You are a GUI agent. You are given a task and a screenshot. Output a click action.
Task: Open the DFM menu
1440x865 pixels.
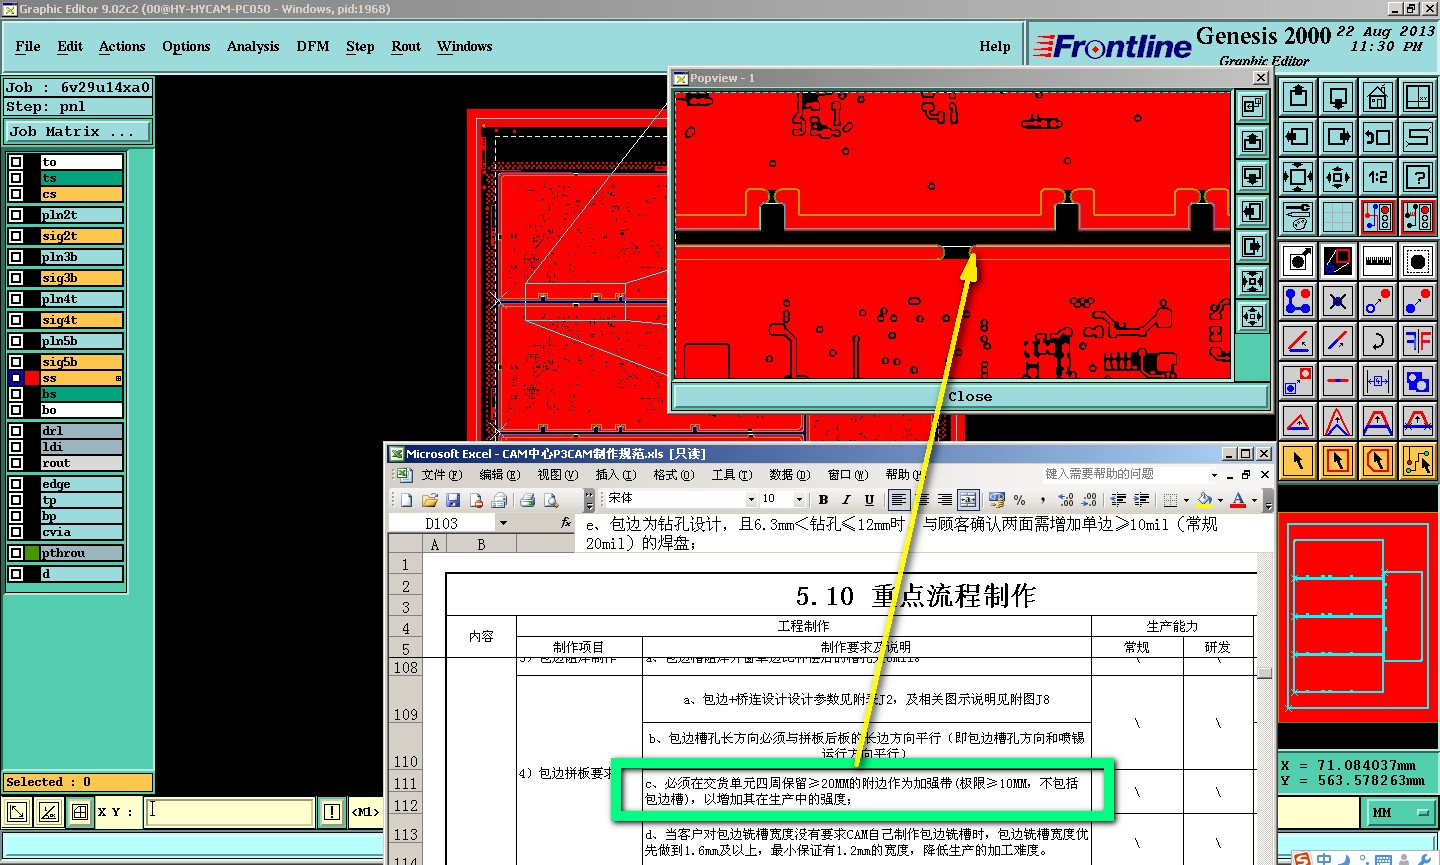[313, 46]
